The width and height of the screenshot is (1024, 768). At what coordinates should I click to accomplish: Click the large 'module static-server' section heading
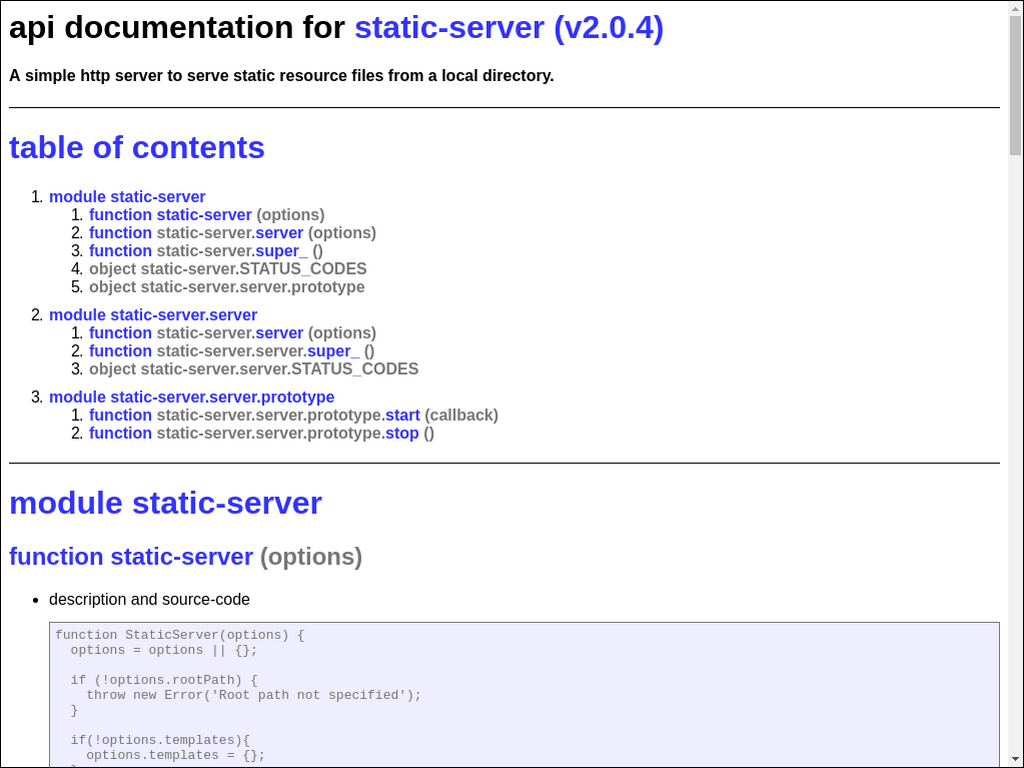point(165,503)
